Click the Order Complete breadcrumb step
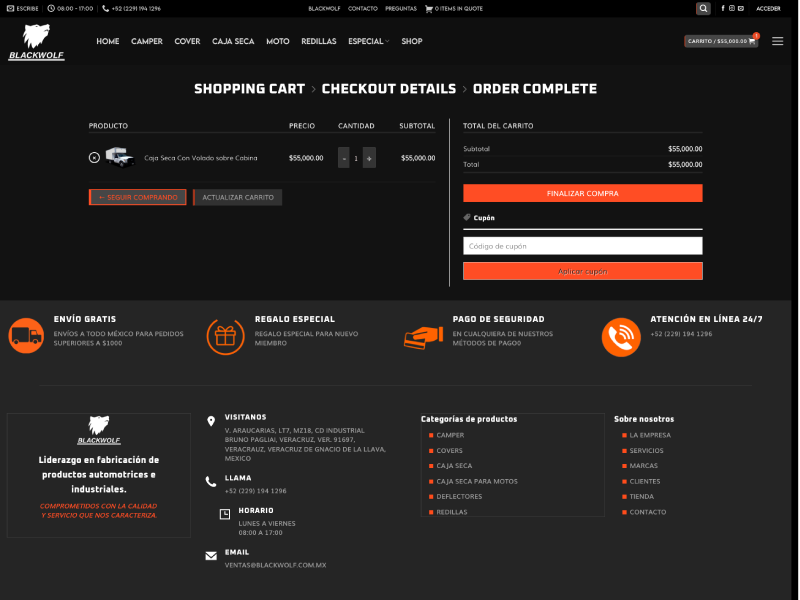 pyautogui.click(x=535, y=89)
